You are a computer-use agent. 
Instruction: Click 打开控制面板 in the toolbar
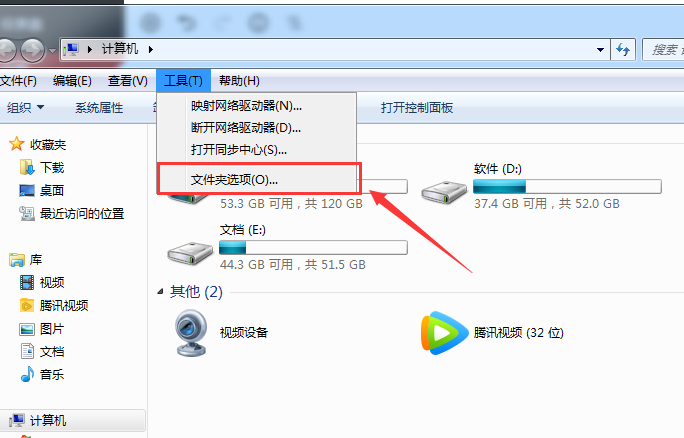click(417, 107)
